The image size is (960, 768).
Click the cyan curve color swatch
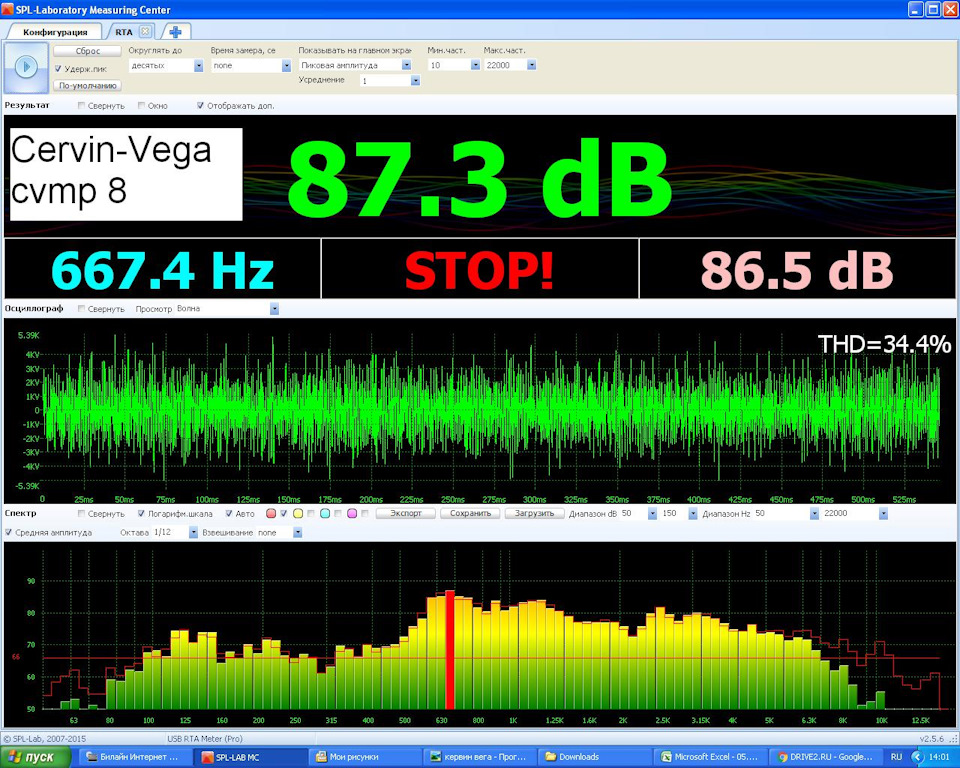[x=325, y=513]
